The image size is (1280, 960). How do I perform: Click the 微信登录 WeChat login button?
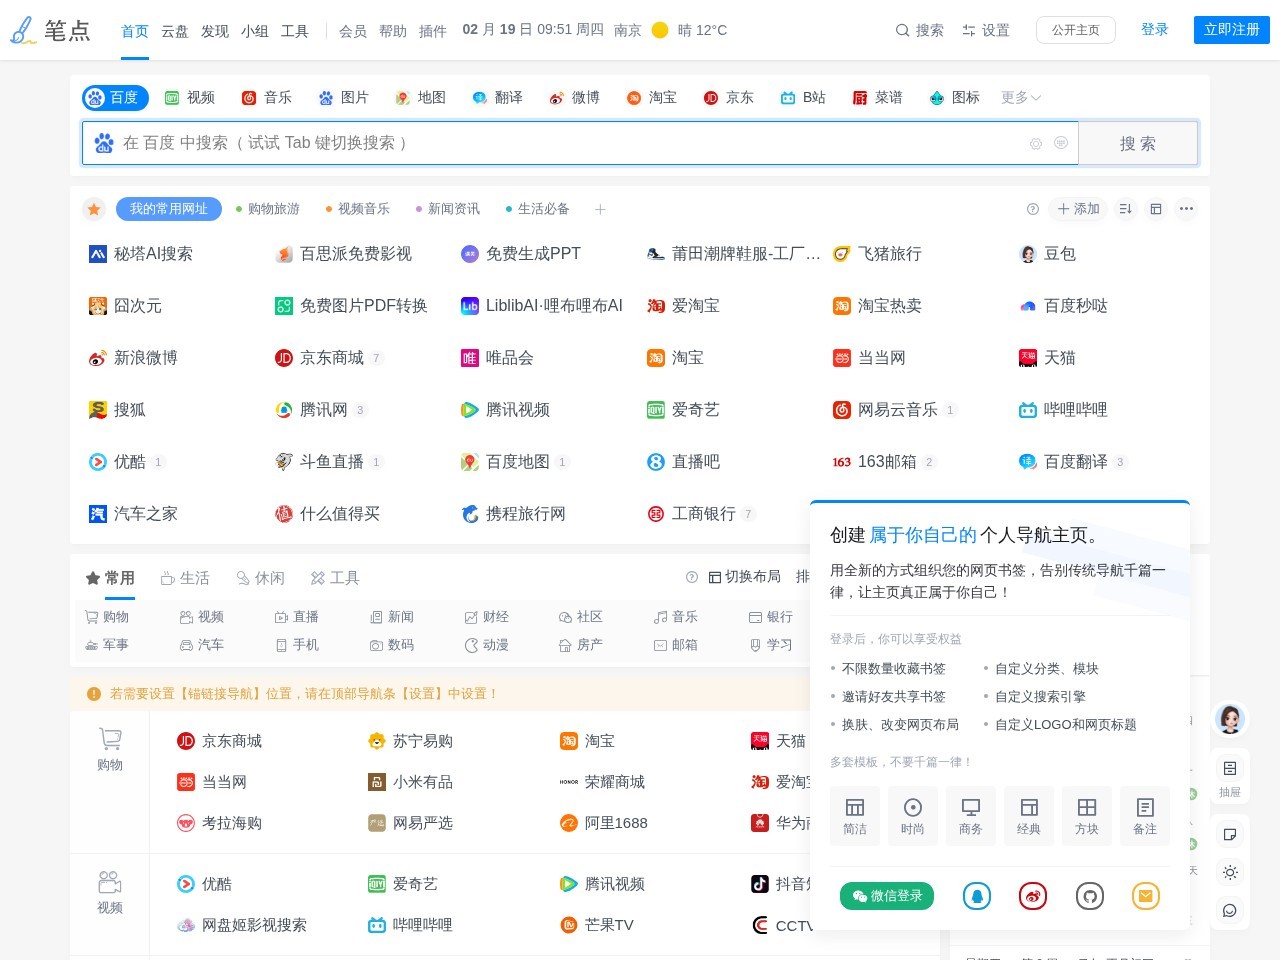pos(888,896)
